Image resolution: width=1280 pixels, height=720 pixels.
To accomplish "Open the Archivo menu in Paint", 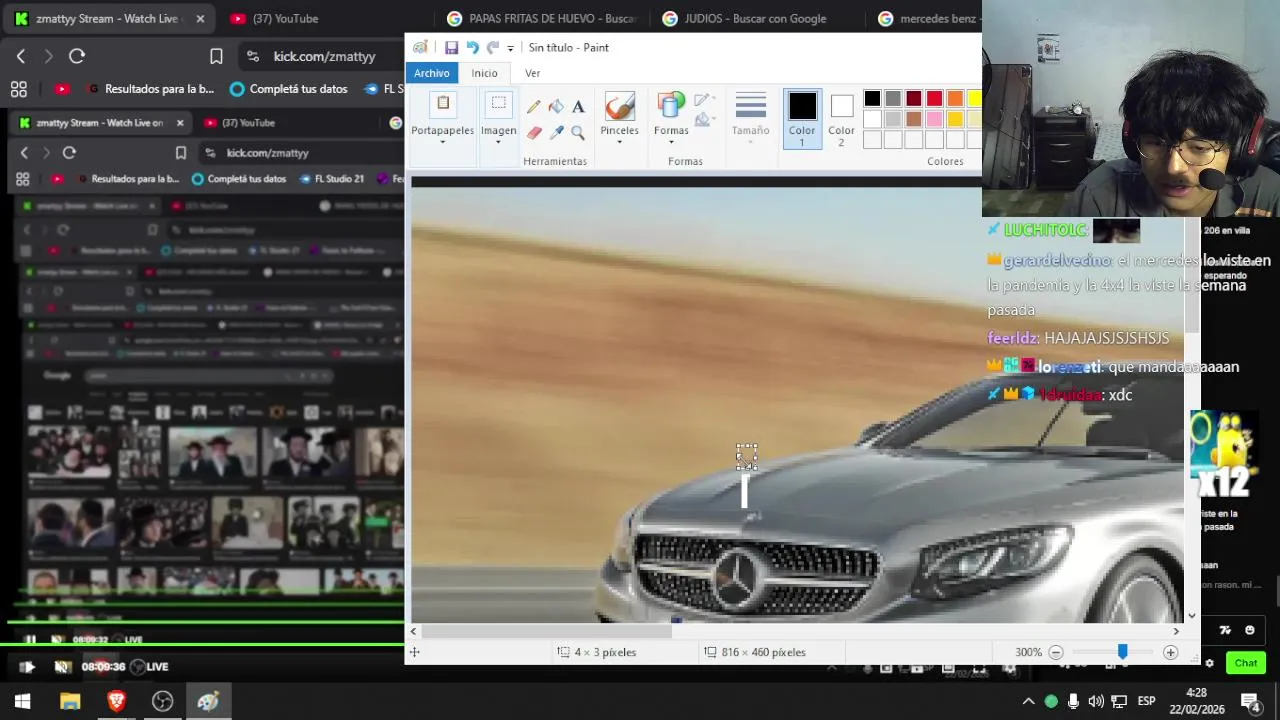I will 432,73.
